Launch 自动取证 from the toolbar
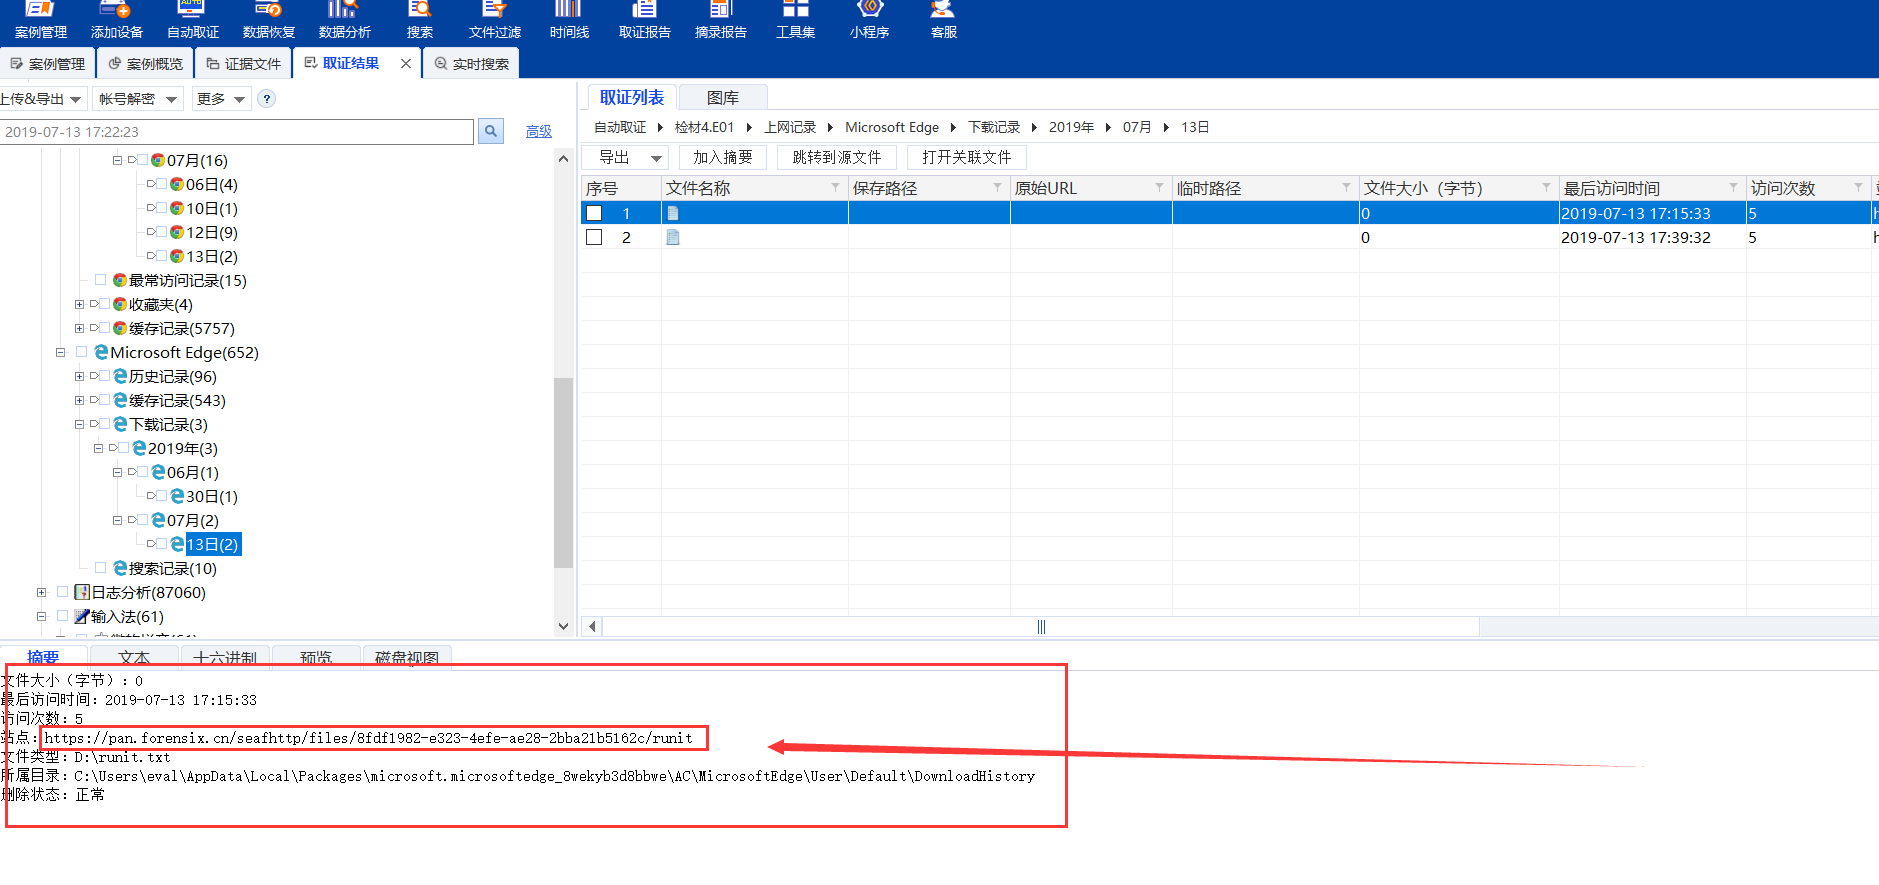Image resolution: width=1879 pixels, height=885 pixels. (192, 20)
